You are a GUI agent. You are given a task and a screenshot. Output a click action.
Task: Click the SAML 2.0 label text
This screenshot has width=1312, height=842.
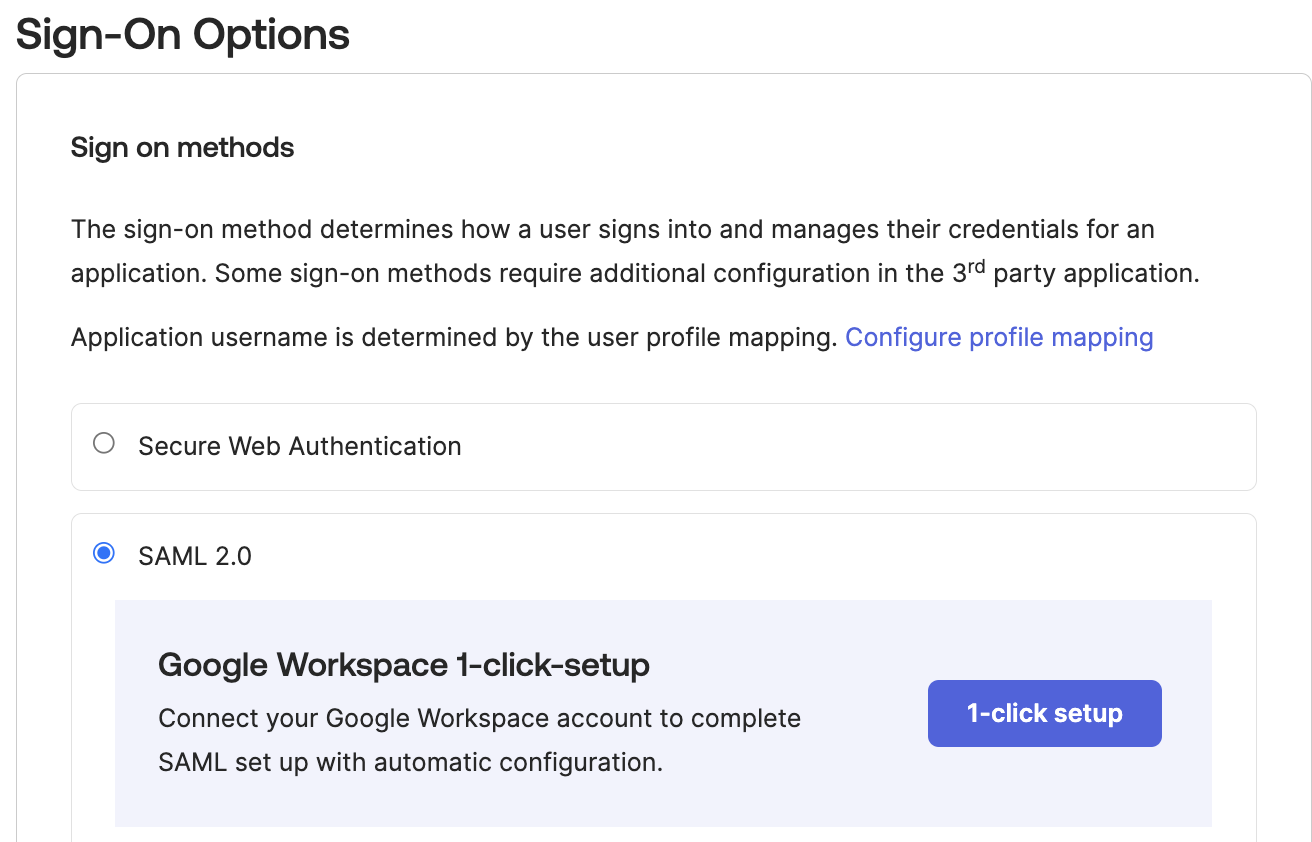[x=197, y=555]
